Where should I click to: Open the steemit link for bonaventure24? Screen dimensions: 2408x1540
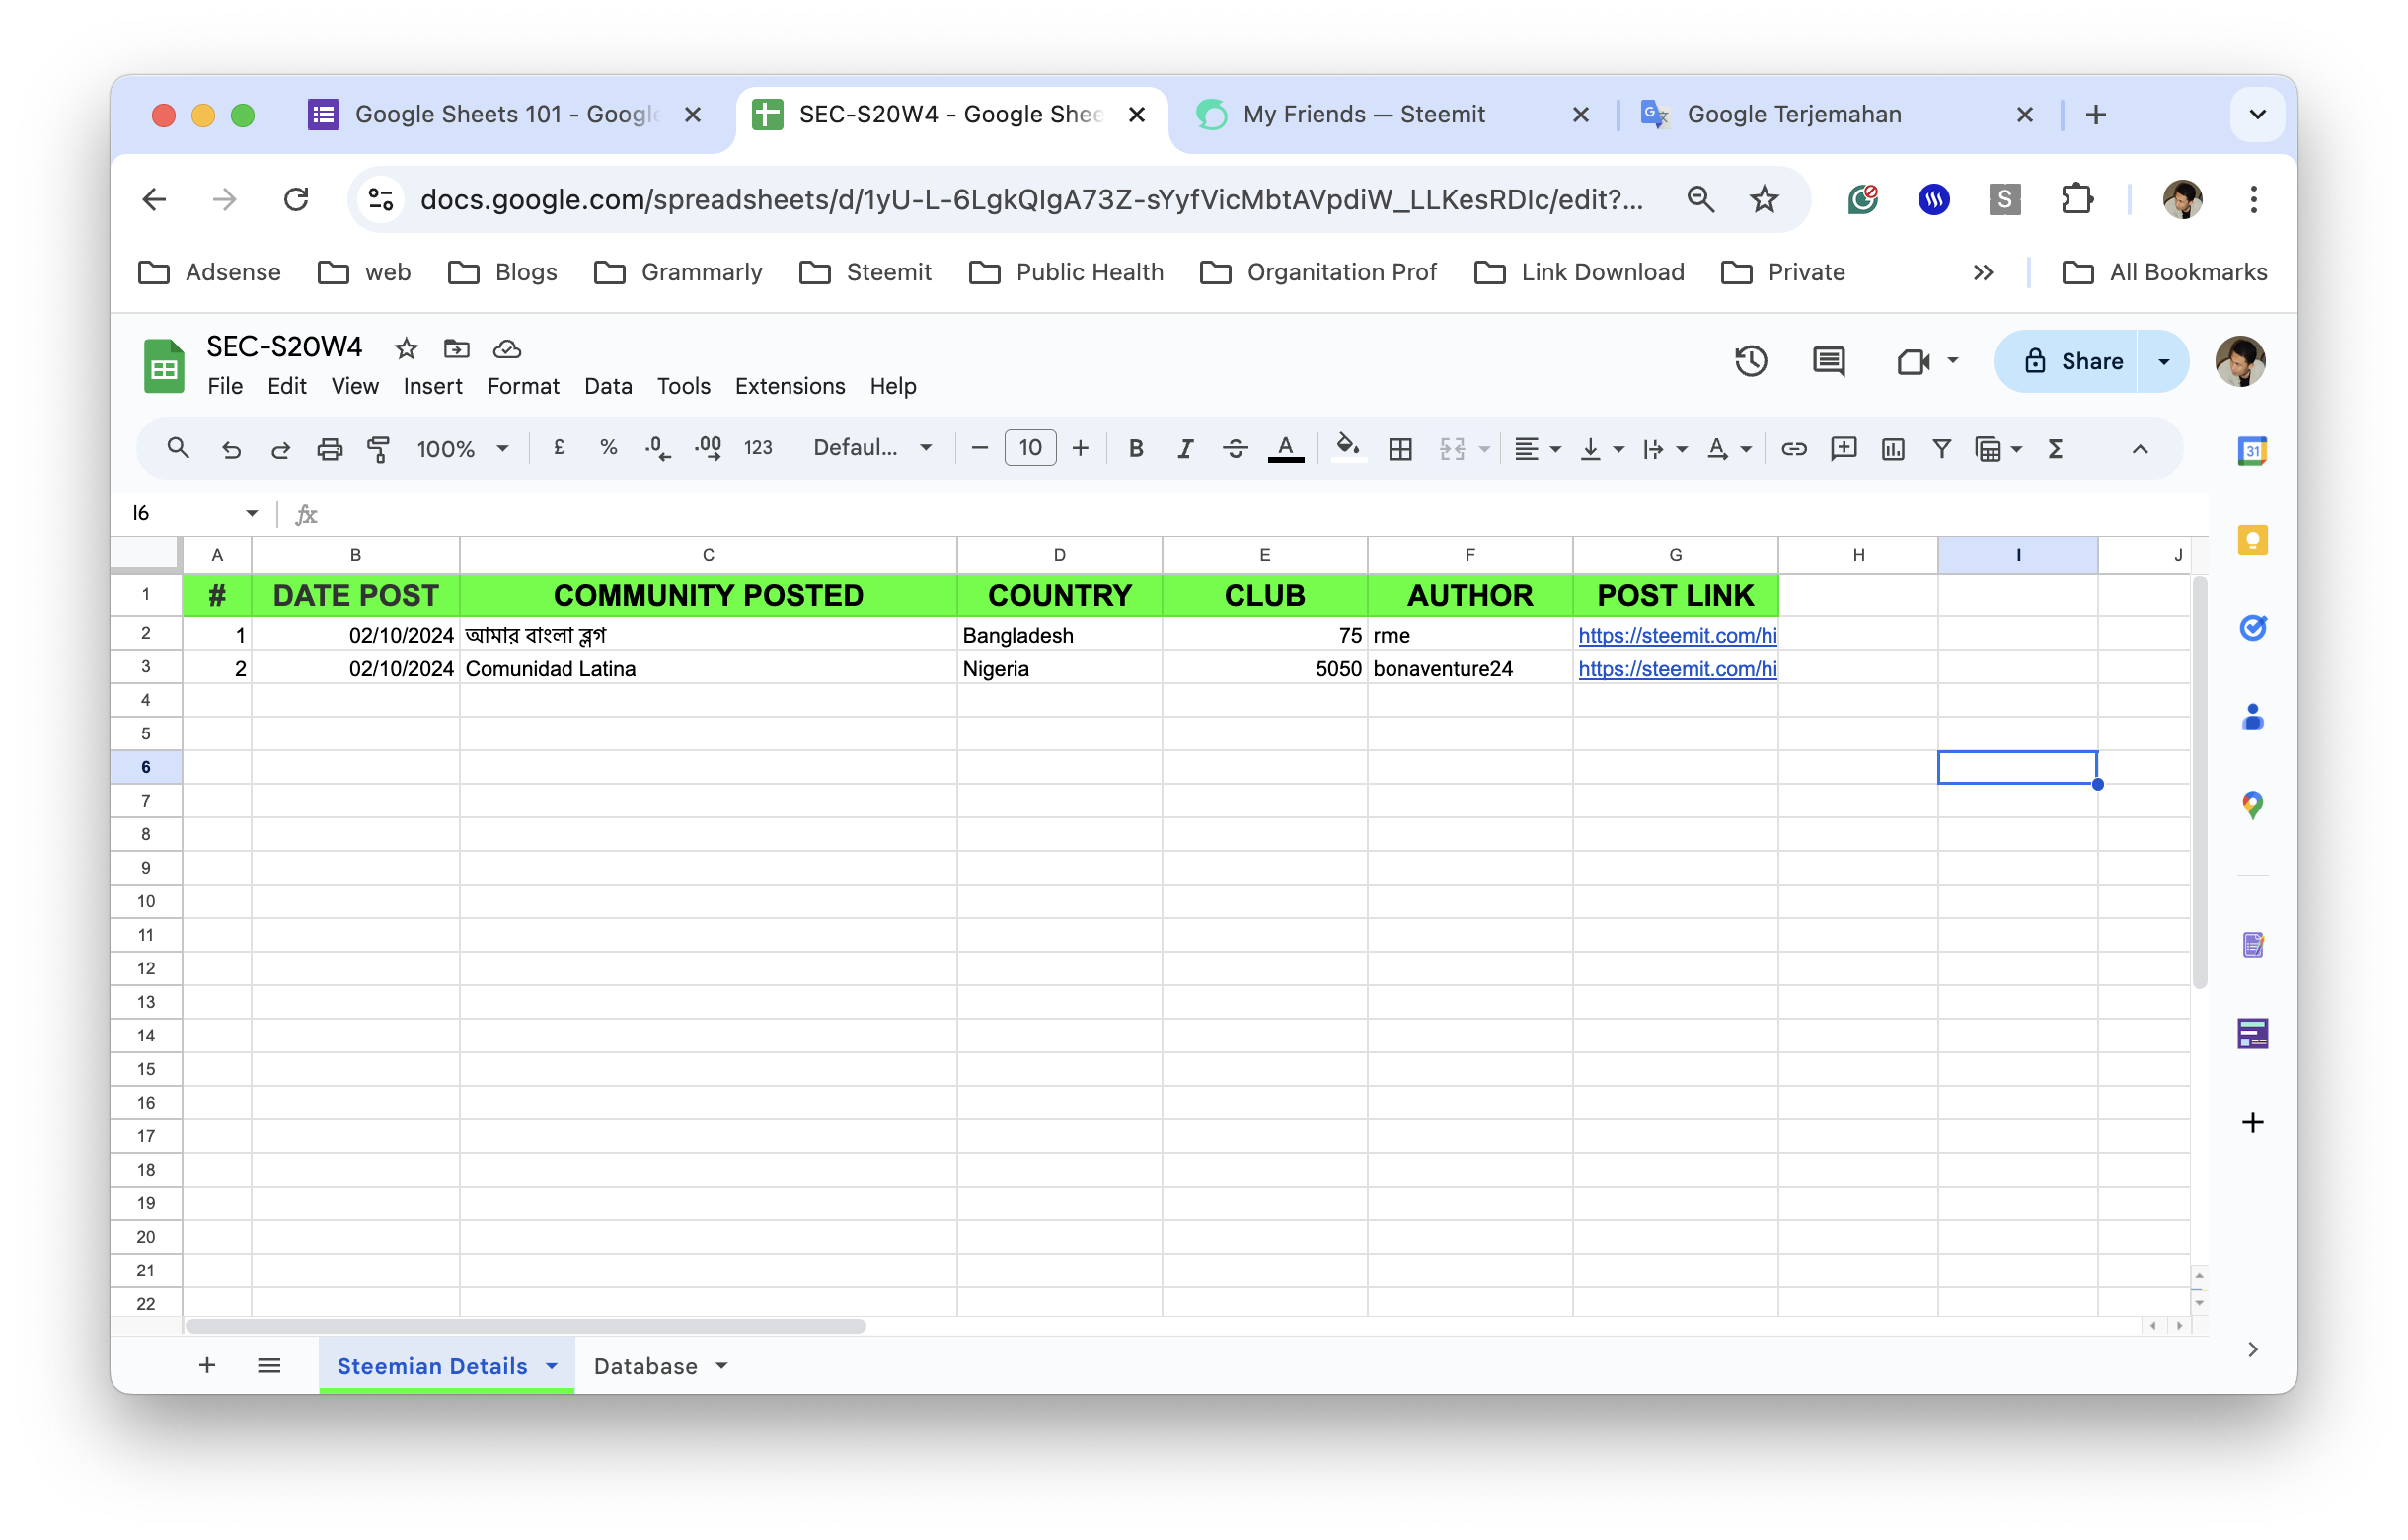tap(1676, 669)
